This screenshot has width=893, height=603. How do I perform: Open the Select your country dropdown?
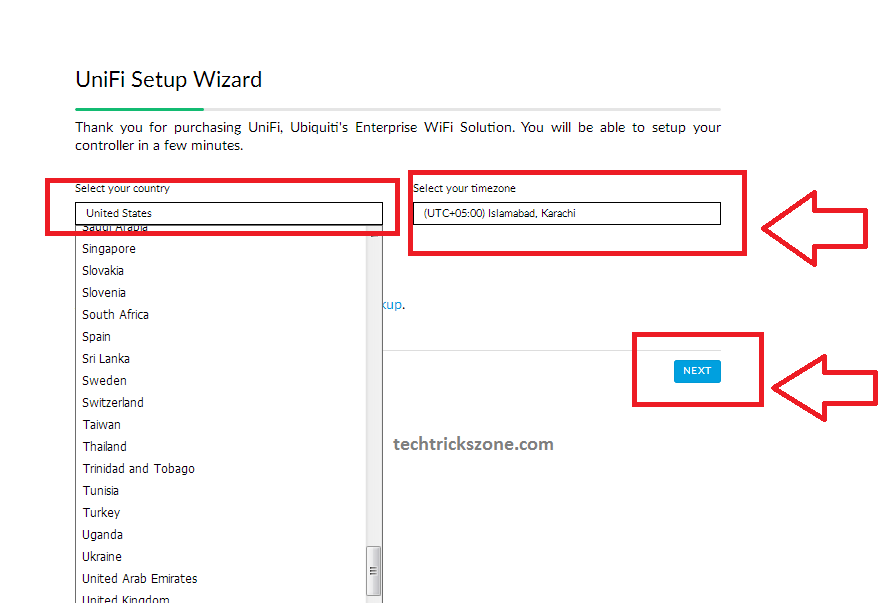228,213
